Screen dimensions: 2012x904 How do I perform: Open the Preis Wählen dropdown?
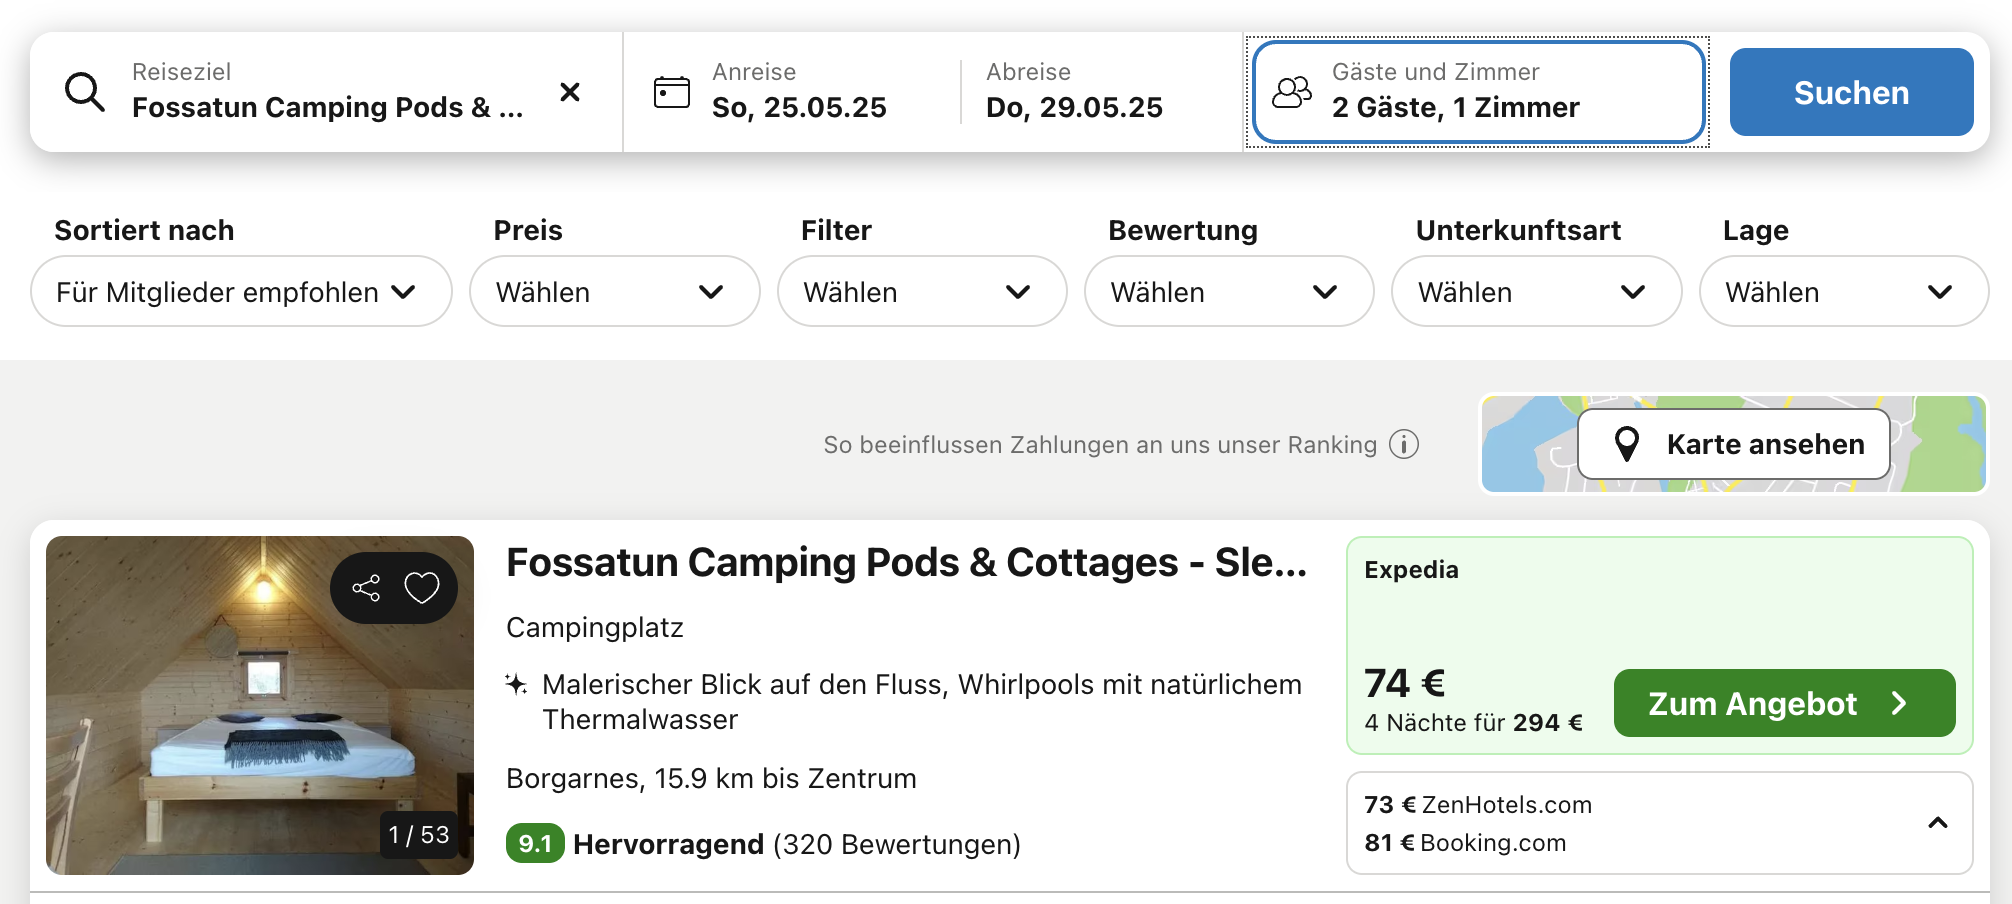[615, 291]
